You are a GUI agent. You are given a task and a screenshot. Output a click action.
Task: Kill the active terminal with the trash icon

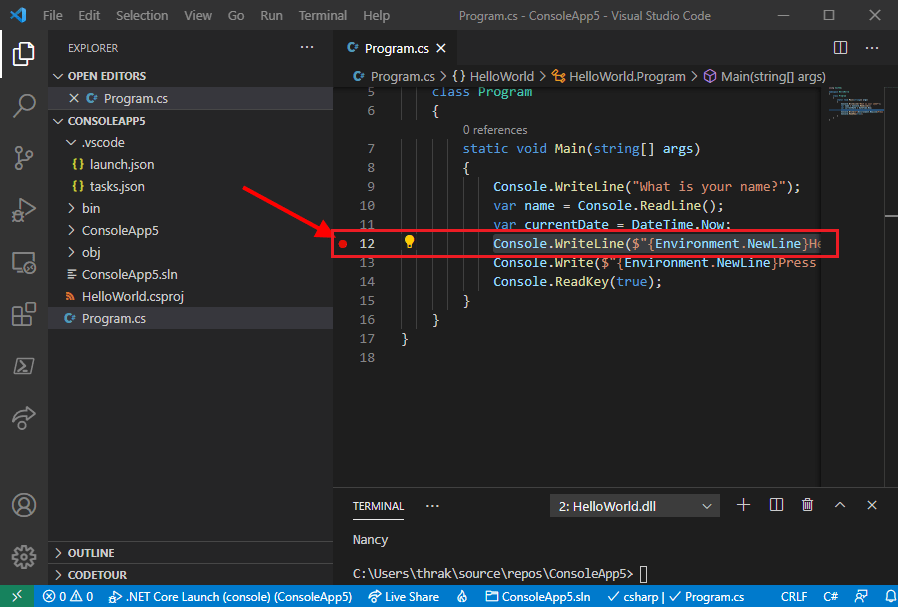coord(807,505)
